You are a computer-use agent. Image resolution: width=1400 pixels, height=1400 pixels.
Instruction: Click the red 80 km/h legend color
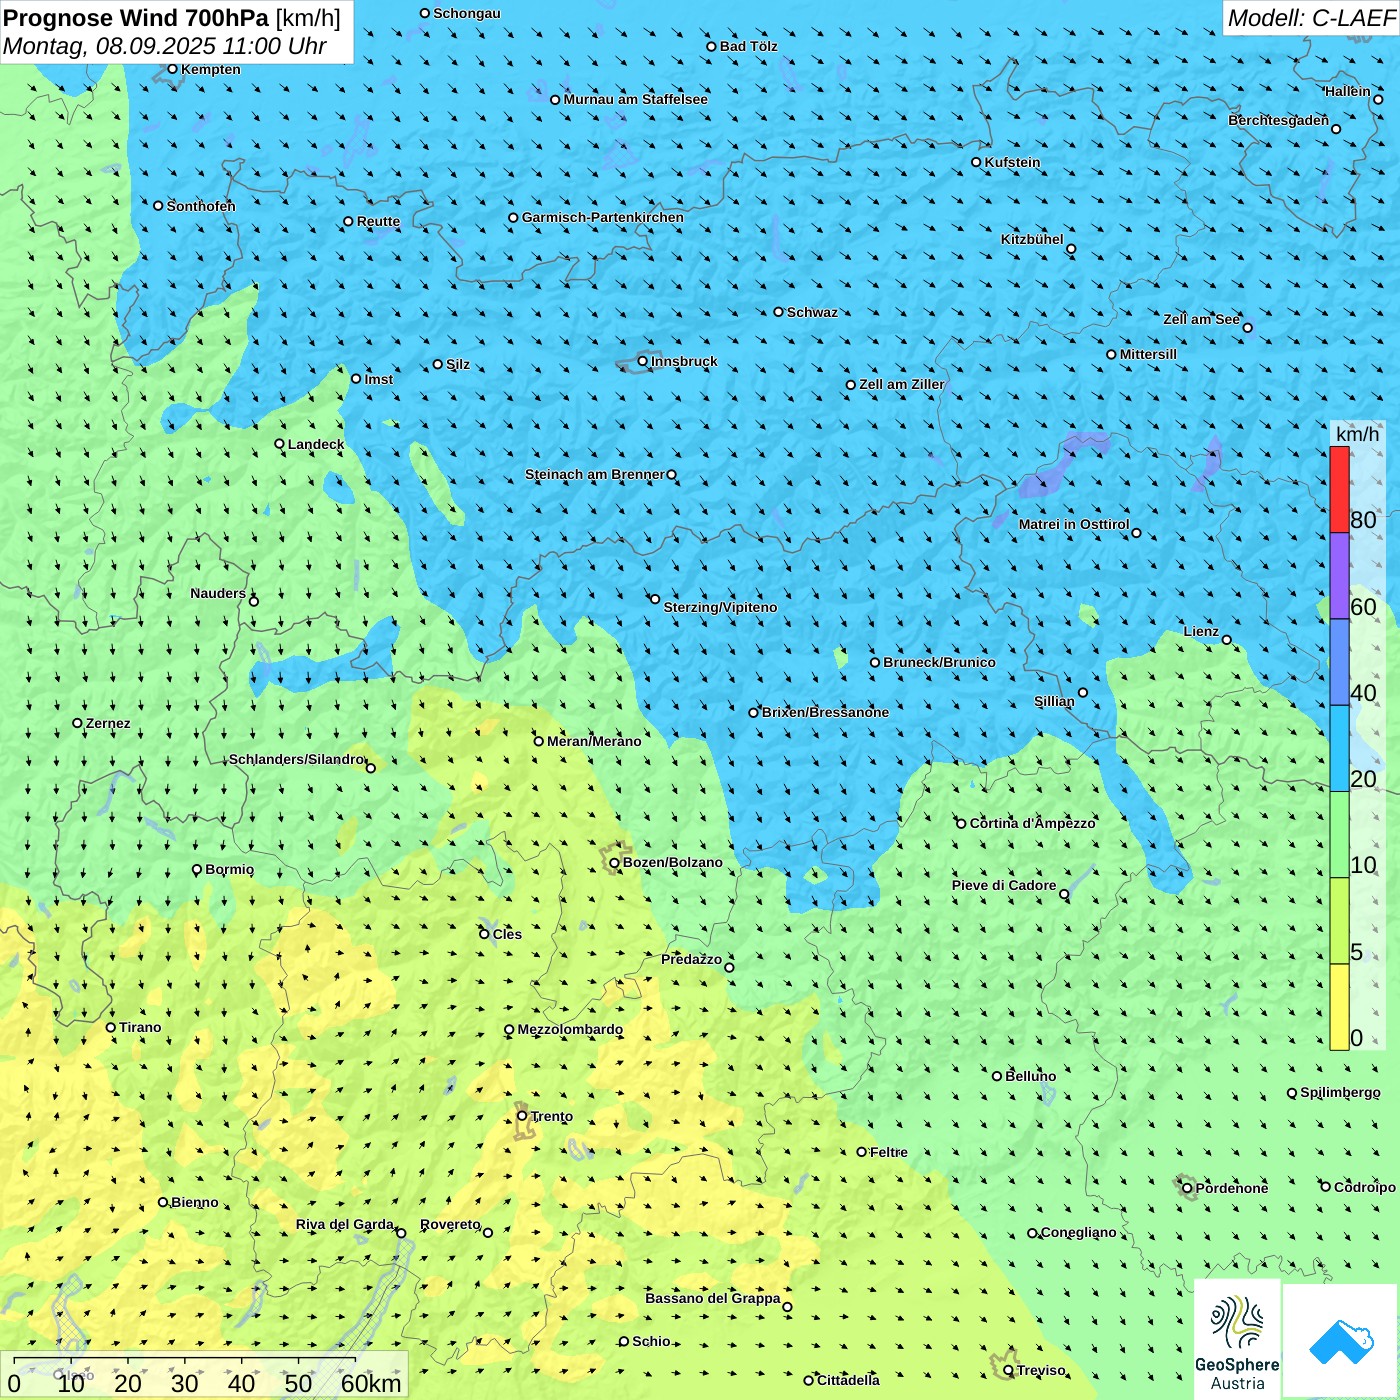tap(1339, 489)
